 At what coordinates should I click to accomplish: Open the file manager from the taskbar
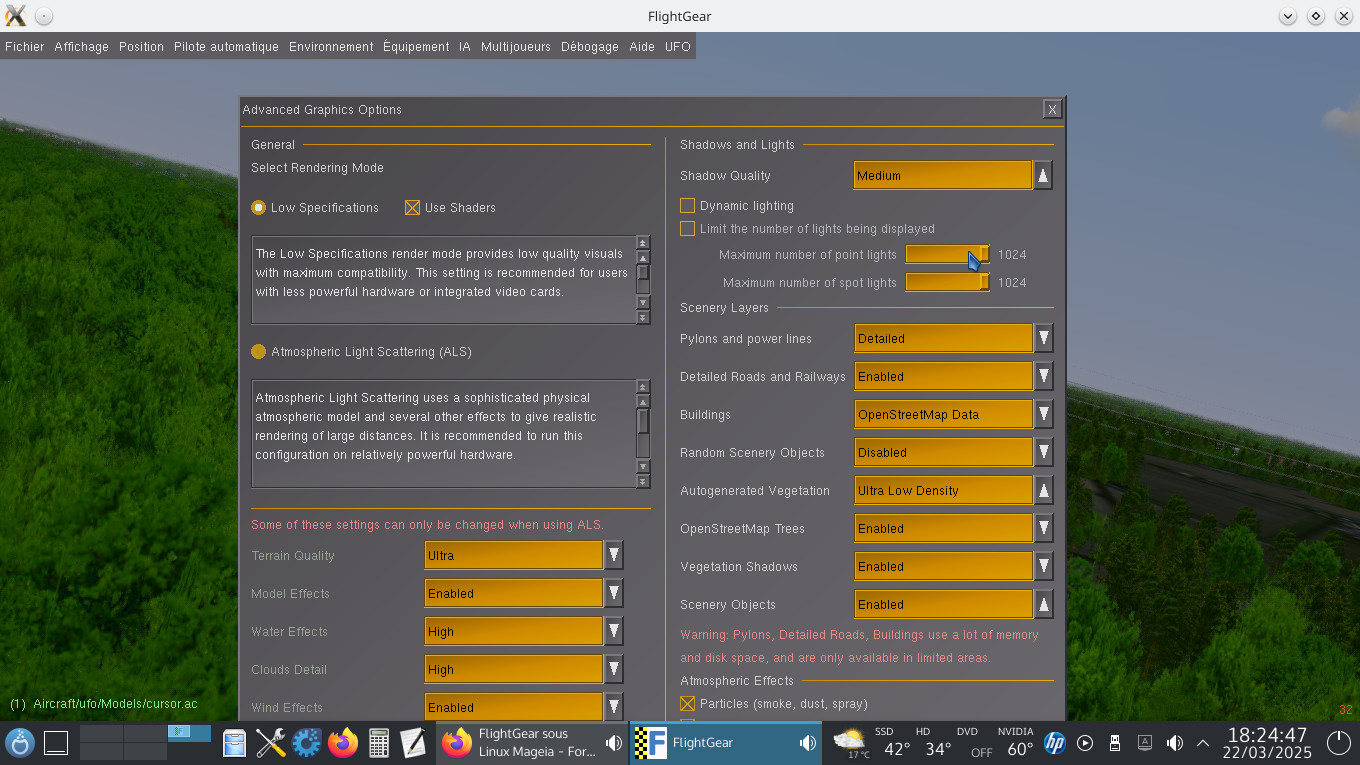pos(234,743)
